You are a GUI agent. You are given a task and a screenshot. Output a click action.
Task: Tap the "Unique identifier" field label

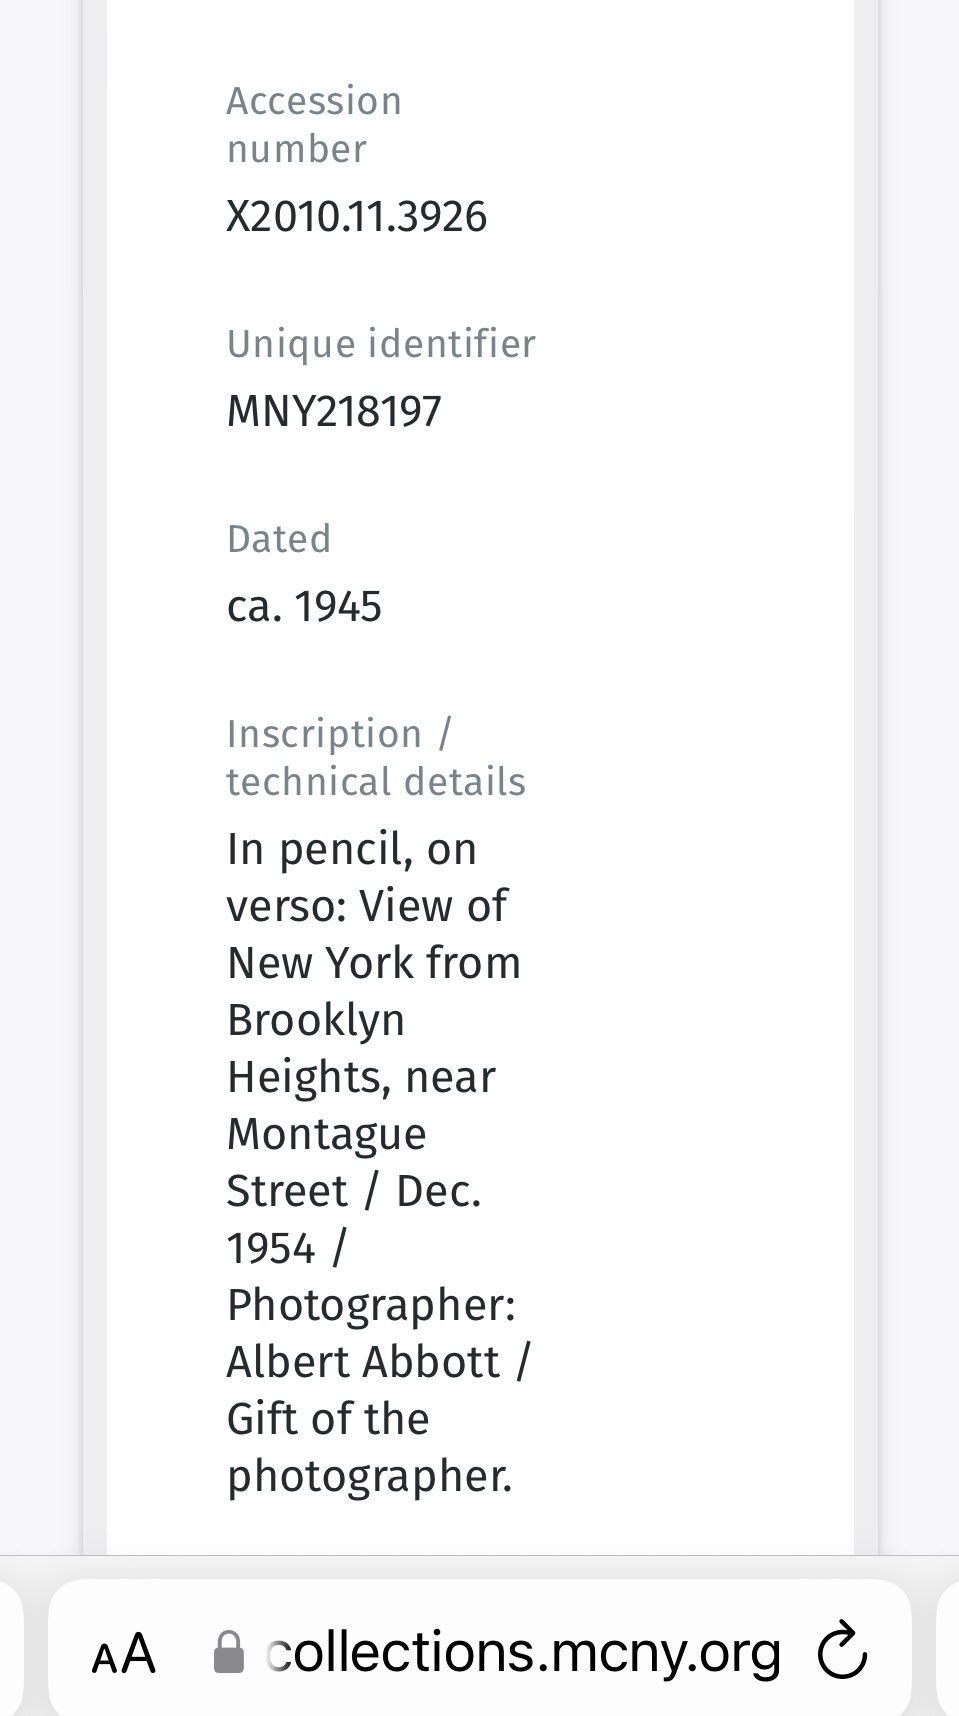(381, 344)
